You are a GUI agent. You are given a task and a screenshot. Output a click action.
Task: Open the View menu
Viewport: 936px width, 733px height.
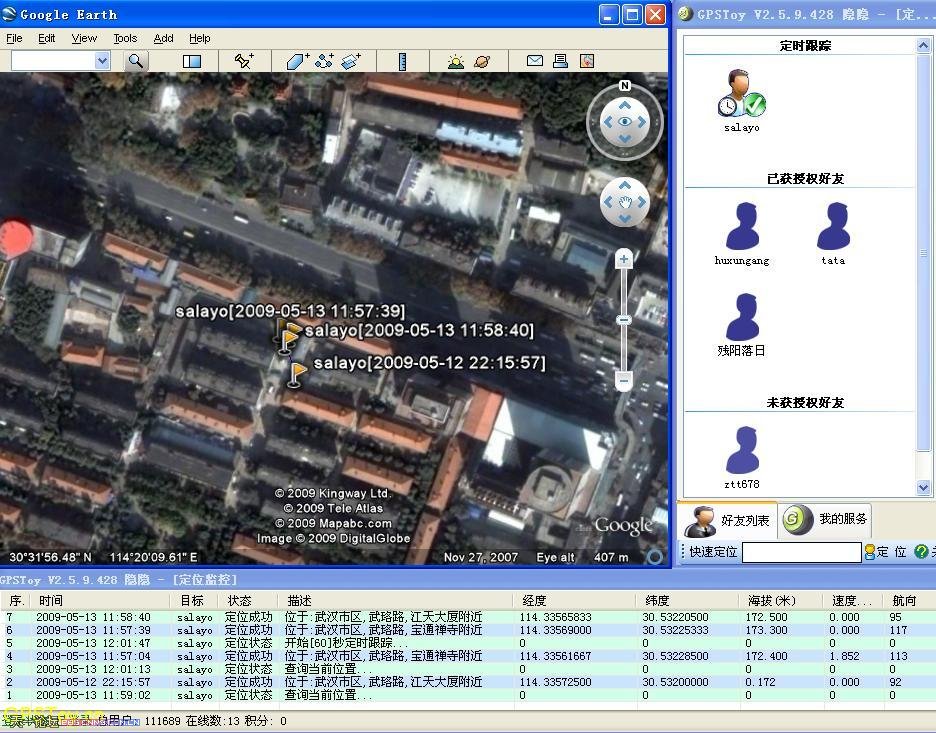point(84,38)
